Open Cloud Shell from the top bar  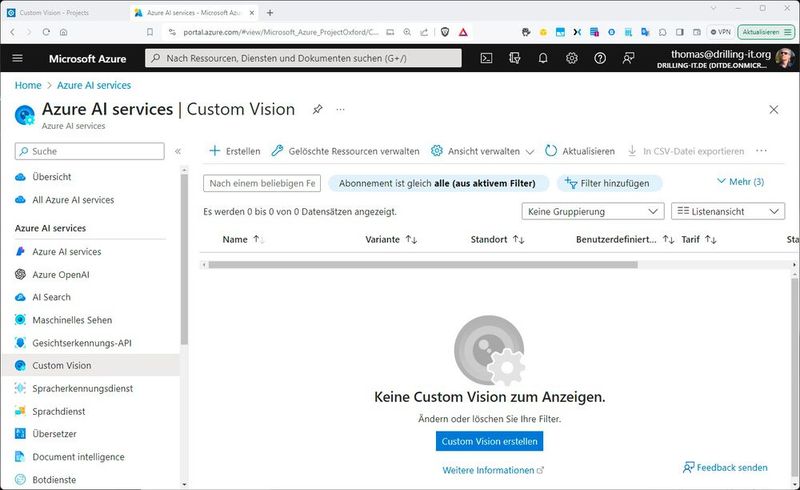click(x=486, y=58)
